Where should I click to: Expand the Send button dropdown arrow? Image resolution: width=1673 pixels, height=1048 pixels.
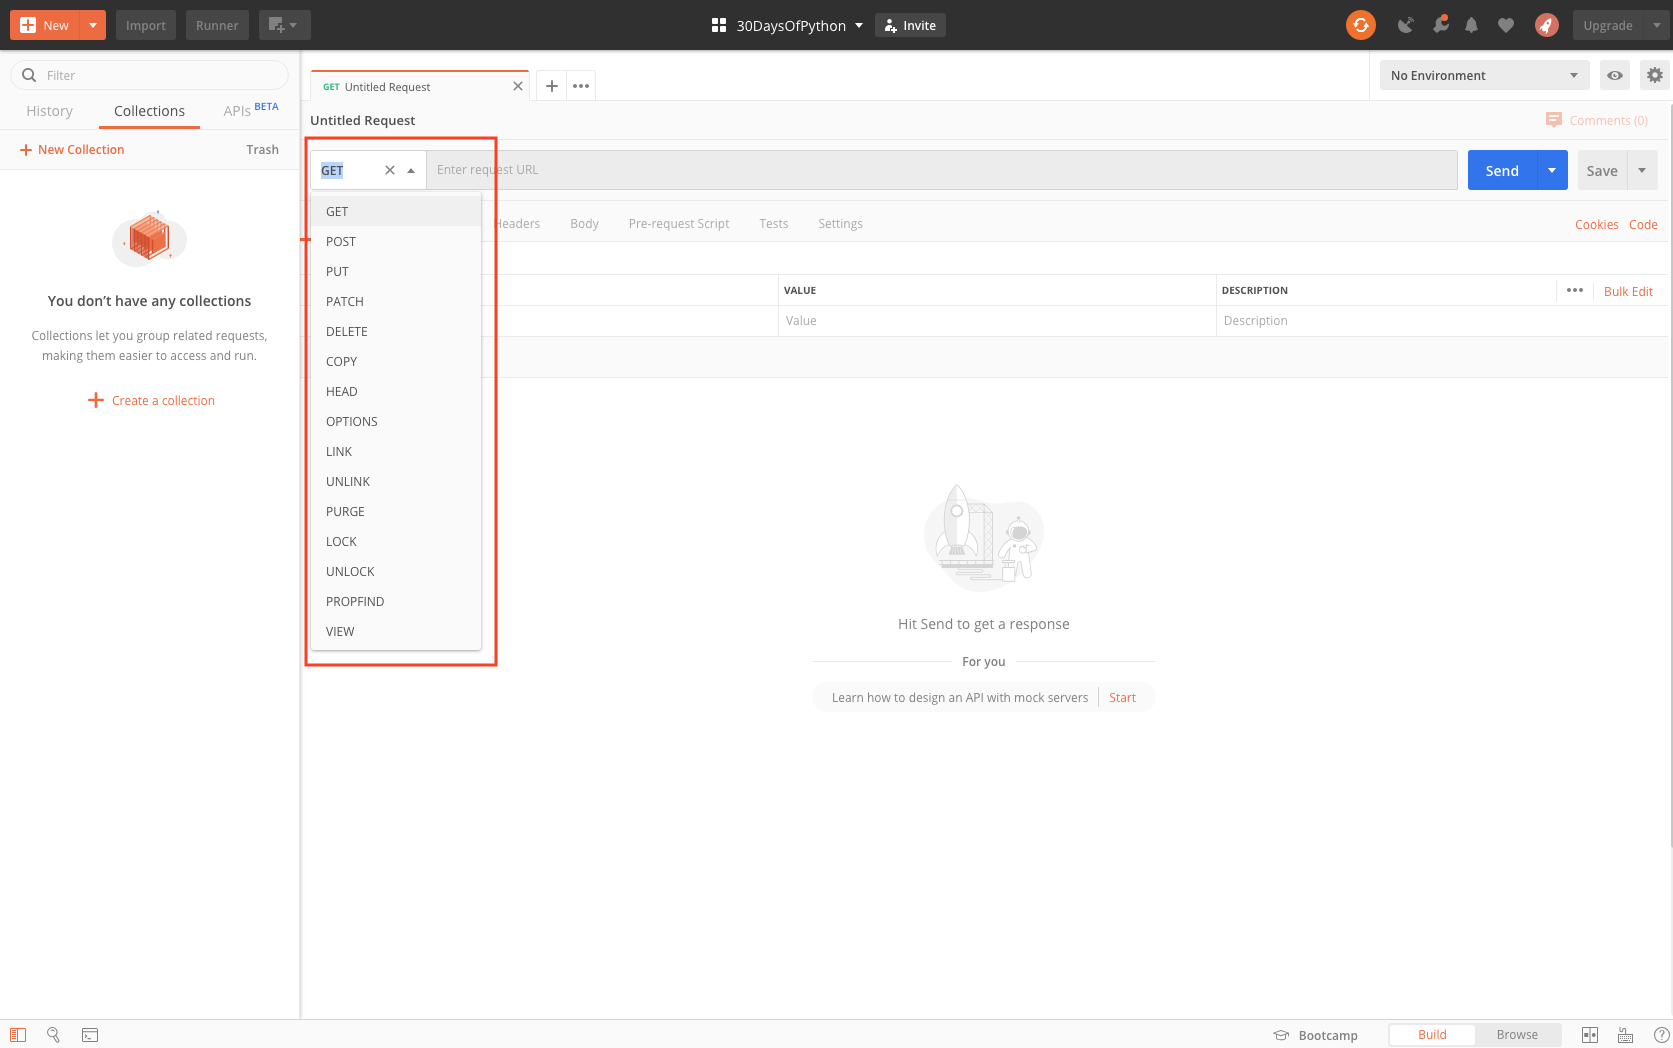(x=1552, y=170)
